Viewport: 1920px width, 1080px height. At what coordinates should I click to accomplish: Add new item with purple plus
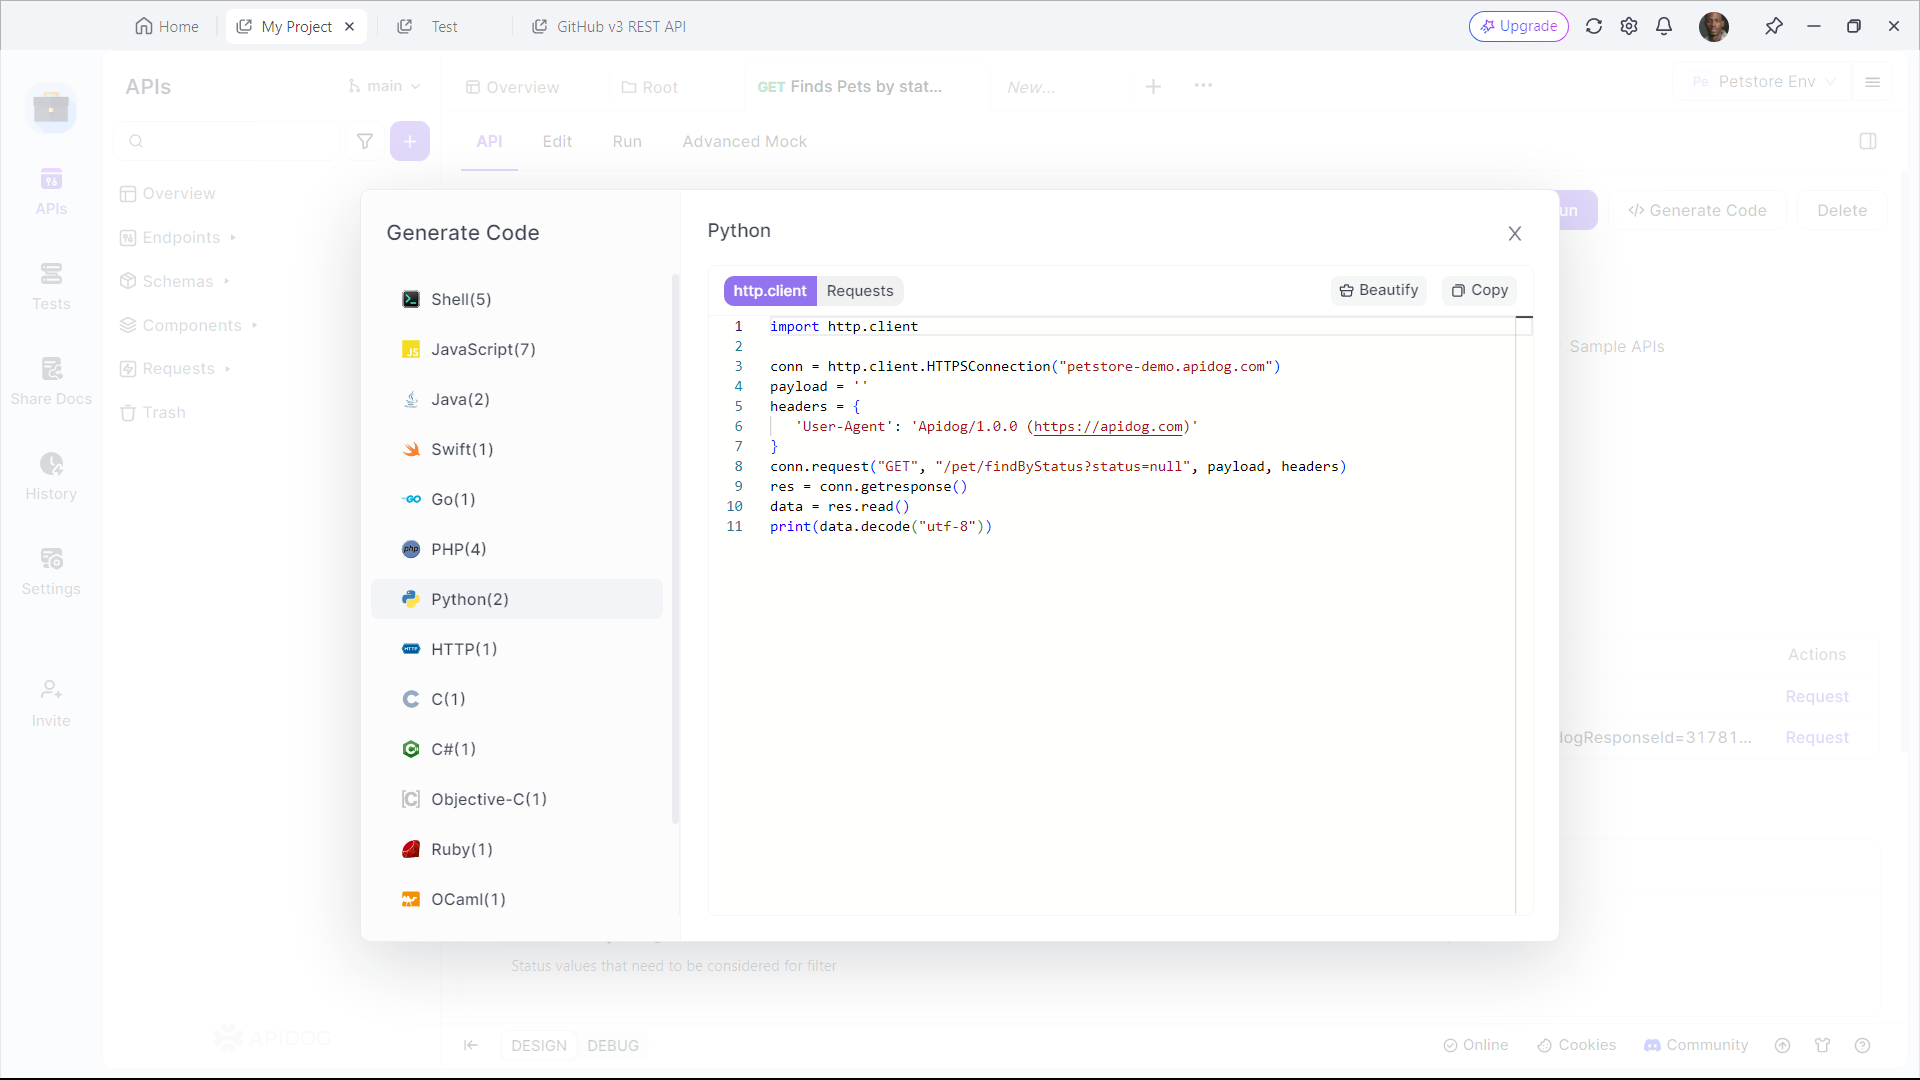tap(410, 141)
